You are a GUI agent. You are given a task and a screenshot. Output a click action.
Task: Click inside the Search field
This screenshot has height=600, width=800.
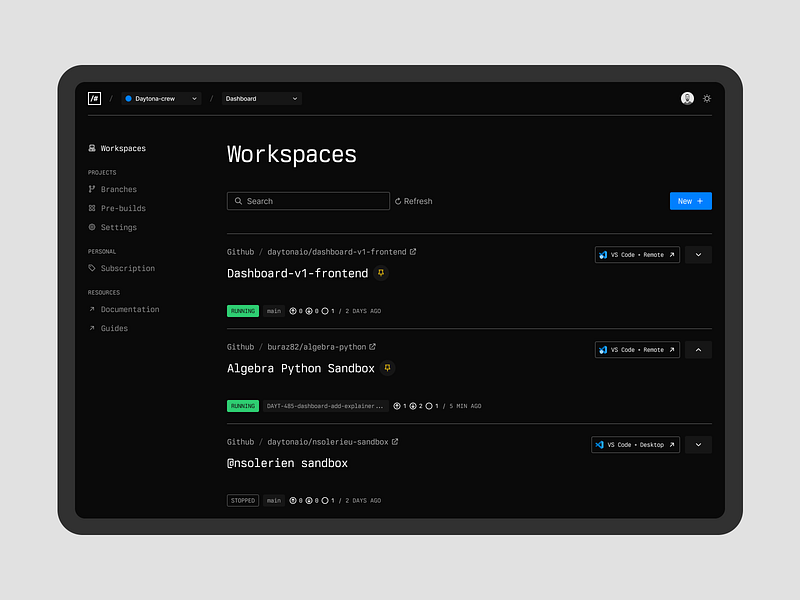[x=308, y=201]
